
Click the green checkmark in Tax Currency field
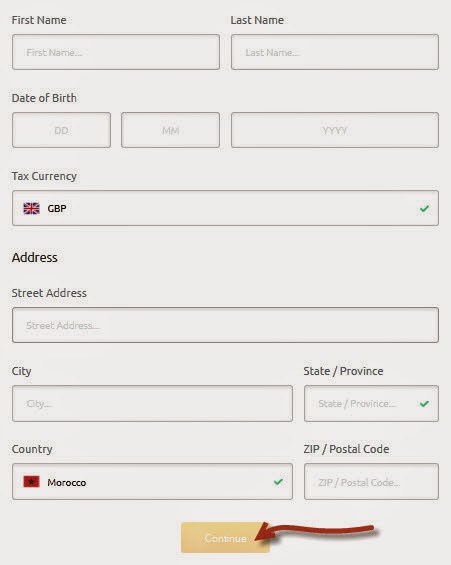tap(424, 208)
